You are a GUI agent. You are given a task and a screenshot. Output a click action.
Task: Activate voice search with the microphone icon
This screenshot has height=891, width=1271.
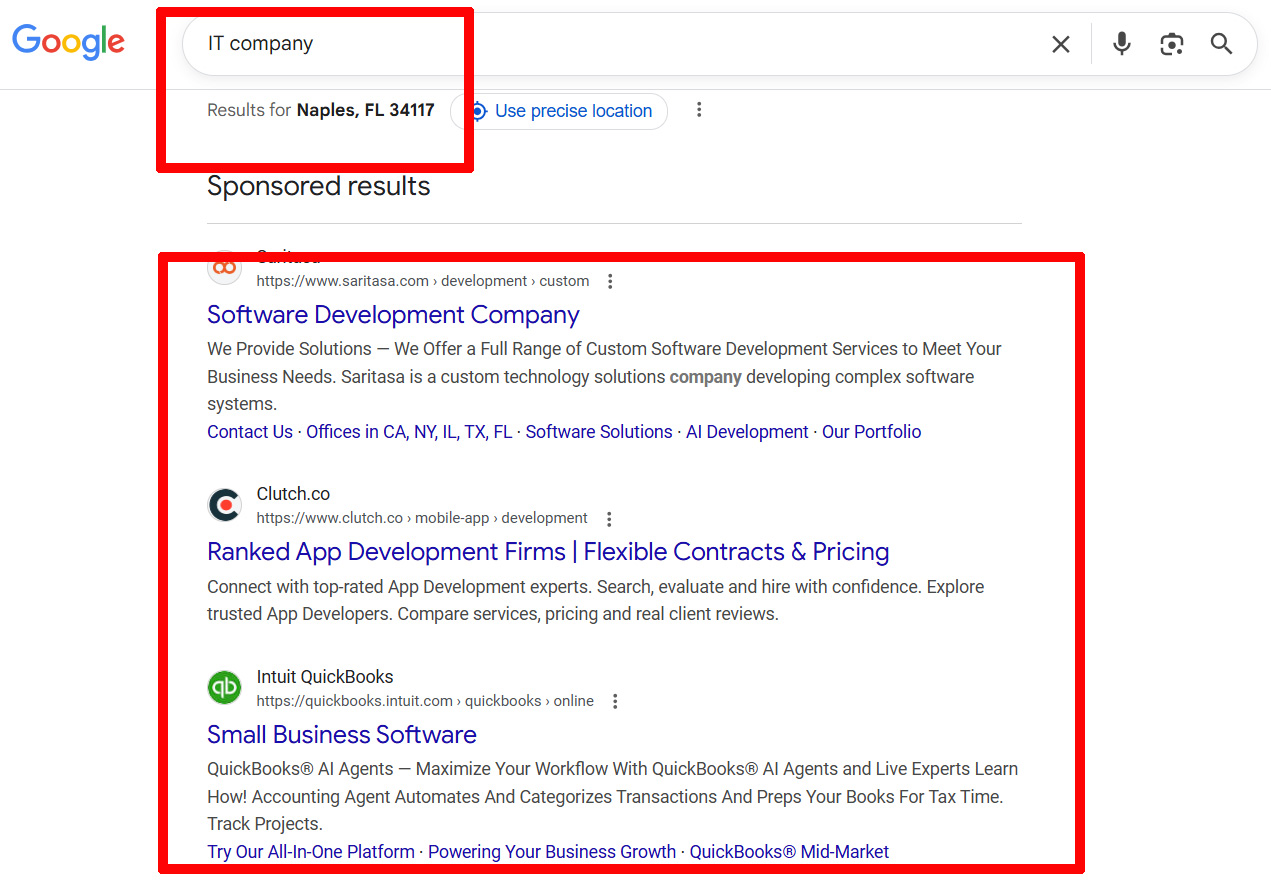point(1120,43)
